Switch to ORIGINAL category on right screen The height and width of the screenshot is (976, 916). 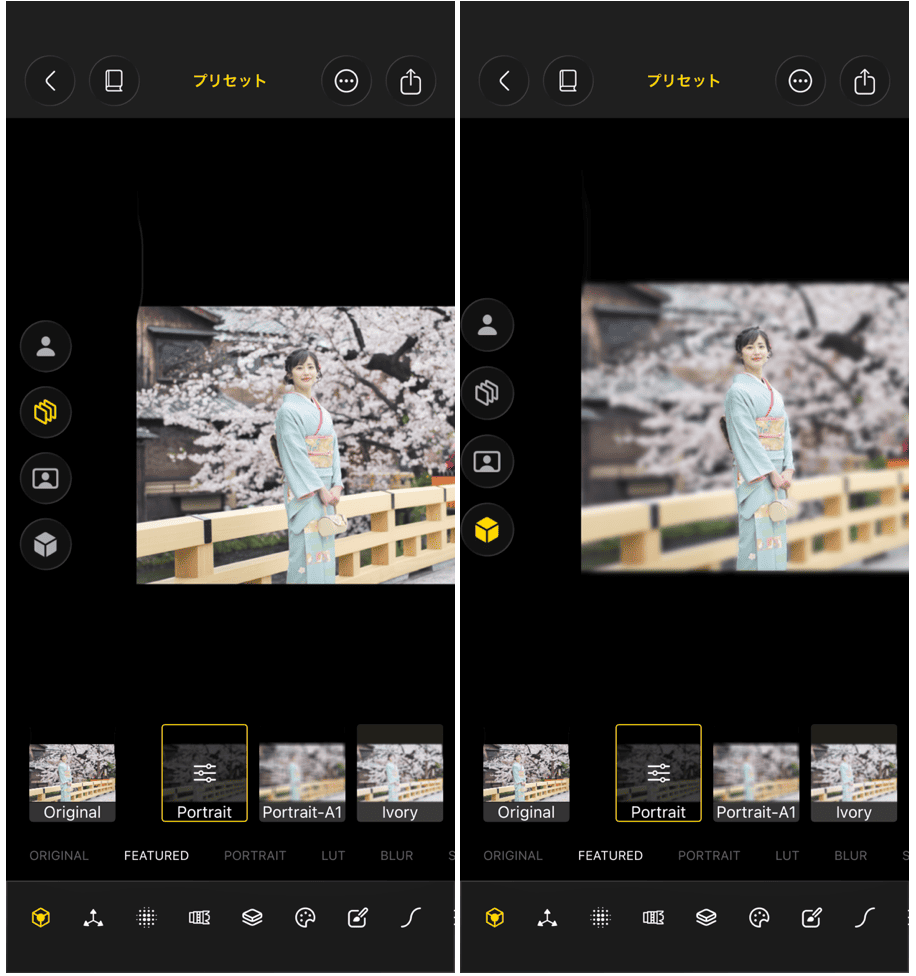(513, 856)
